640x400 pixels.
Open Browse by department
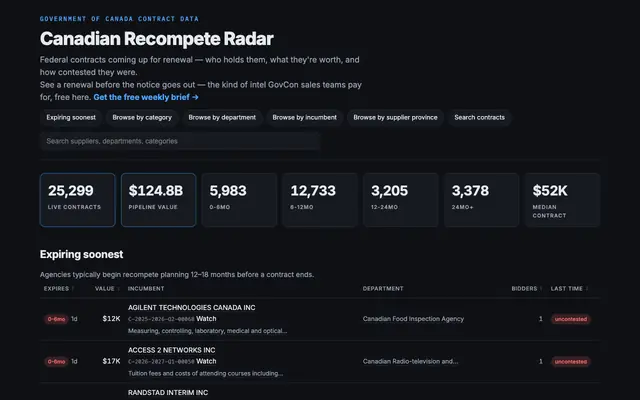click(x=222, y=118)
